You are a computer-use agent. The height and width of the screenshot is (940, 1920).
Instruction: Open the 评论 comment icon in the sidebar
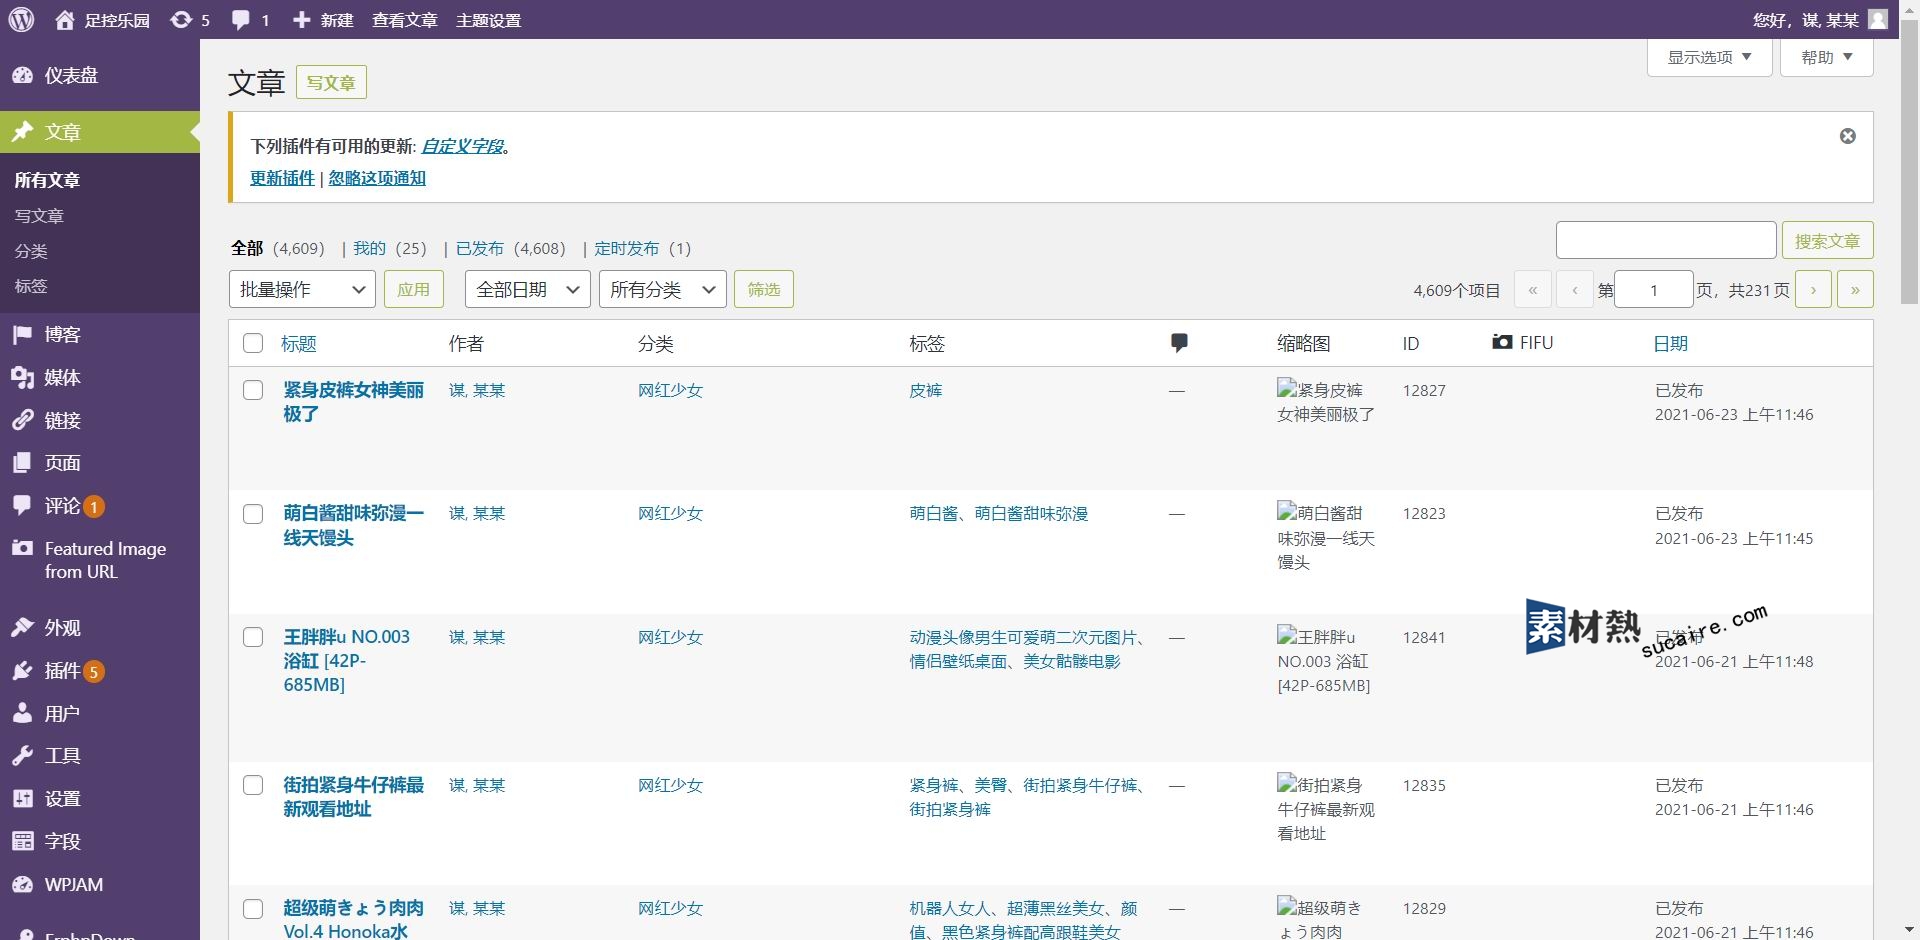pos(23,506)
